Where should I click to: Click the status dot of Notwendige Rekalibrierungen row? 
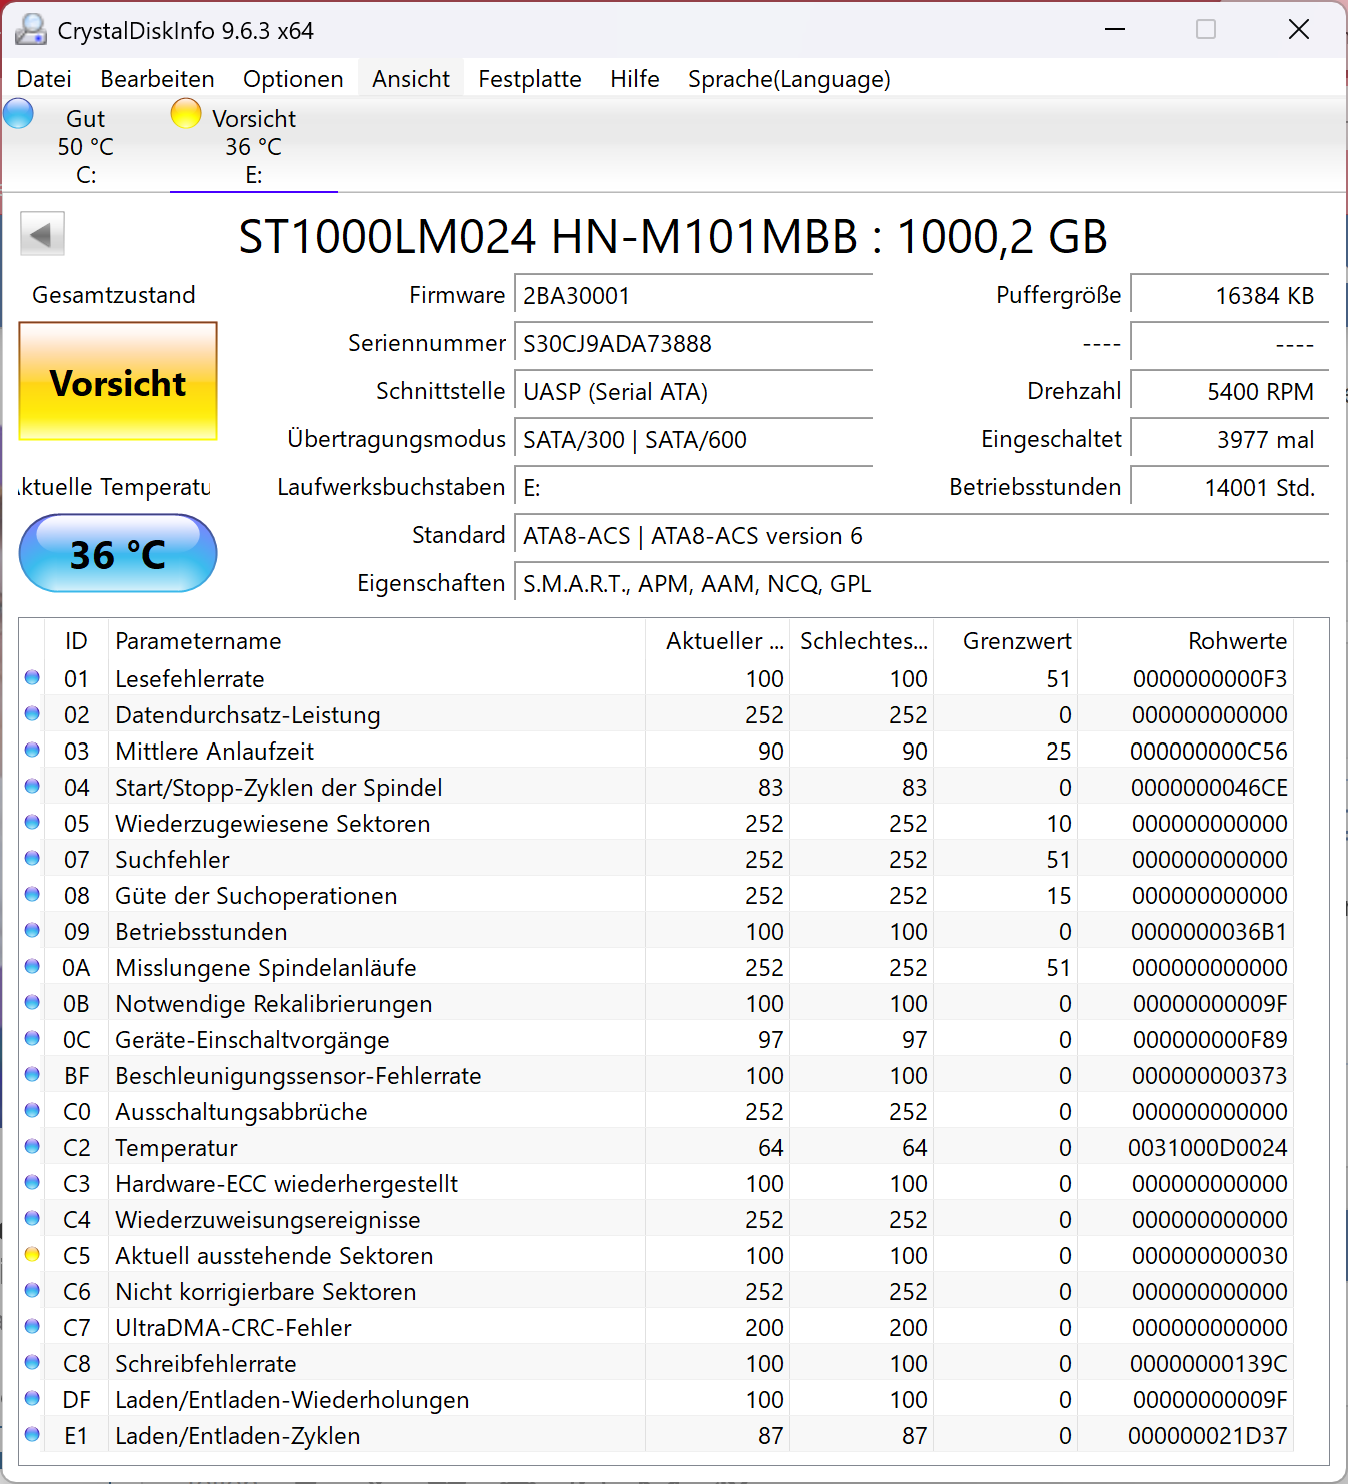point(32,1002)
